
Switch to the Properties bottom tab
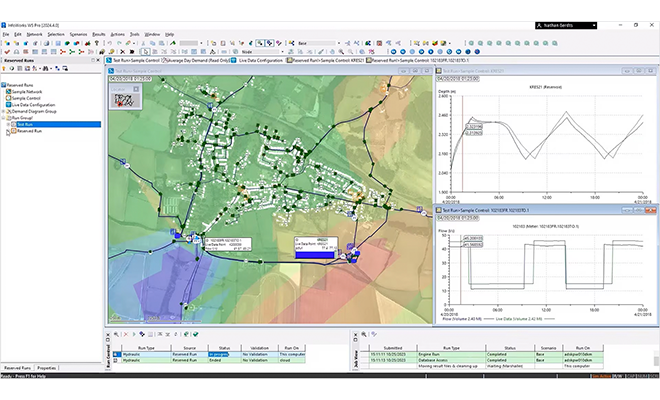pos(46,368)
